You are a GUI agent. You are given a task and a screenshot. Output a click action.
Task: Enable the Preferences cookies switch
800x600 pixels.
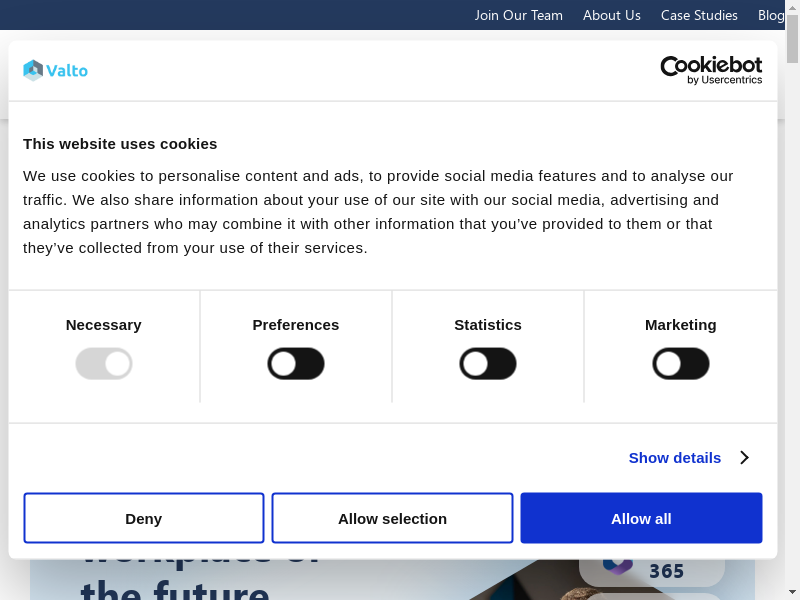[x=296, y=363]
